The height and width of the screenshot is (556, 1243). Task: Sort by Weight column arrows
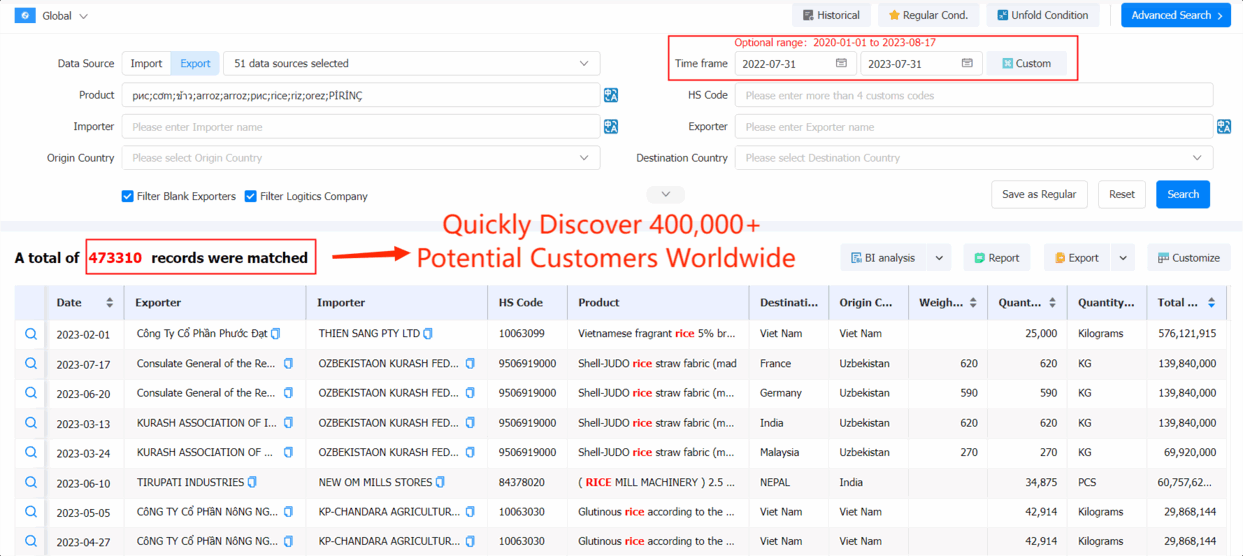click(x=973, y=302)
